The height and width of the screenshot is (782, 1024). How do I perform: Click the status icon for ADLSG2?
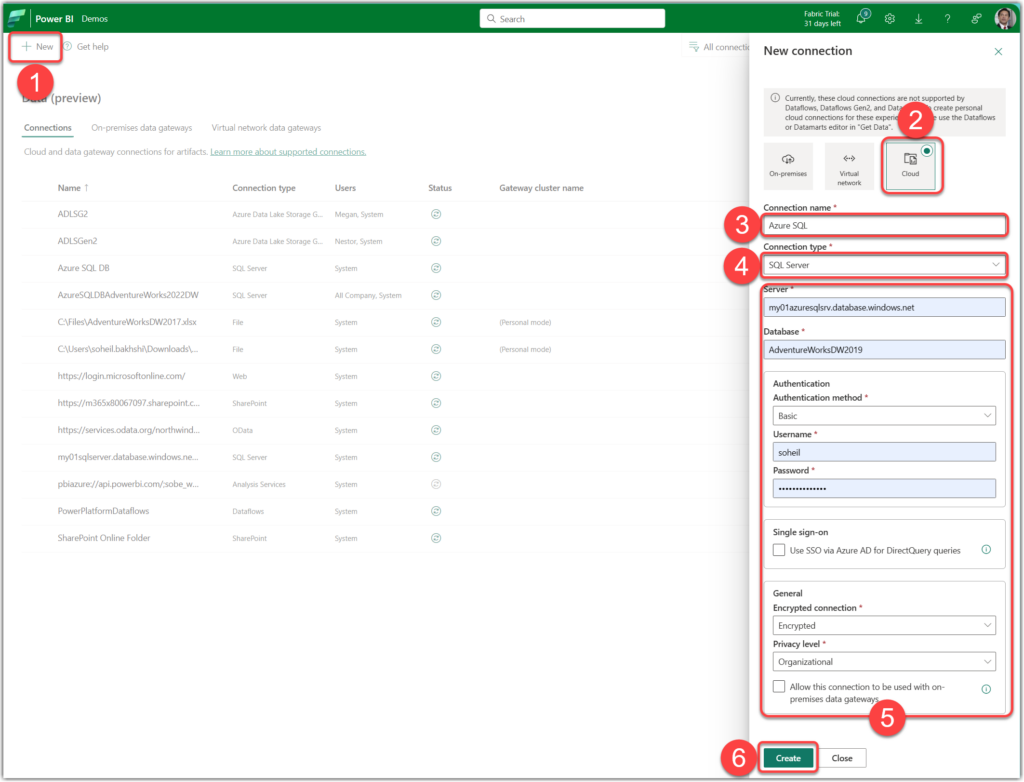click(436, 214)
